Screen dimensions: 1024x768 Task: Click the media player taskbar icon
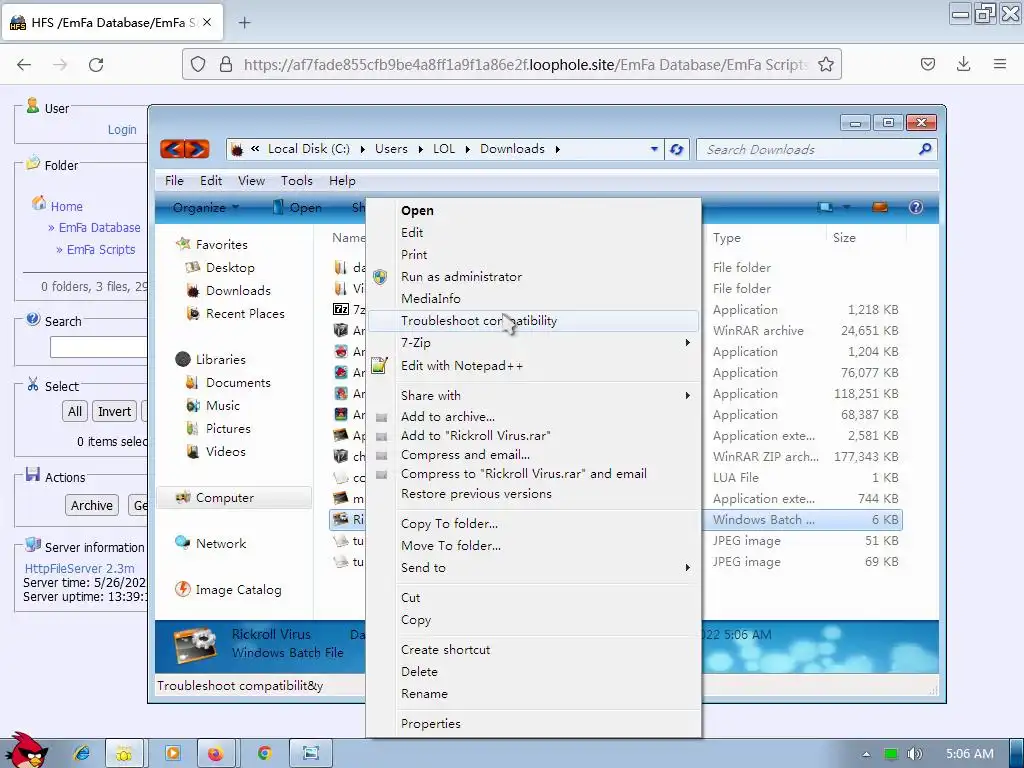click(173, 754)
